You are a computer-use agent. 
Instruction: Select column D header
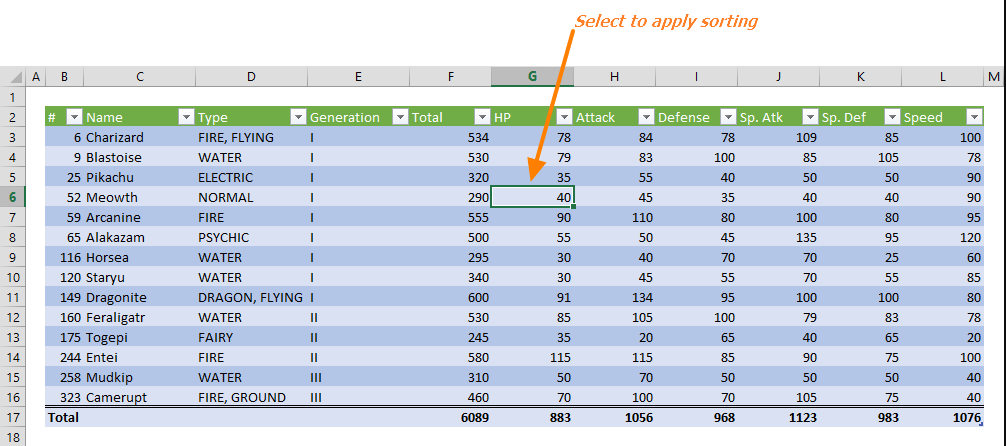(252, 77)
